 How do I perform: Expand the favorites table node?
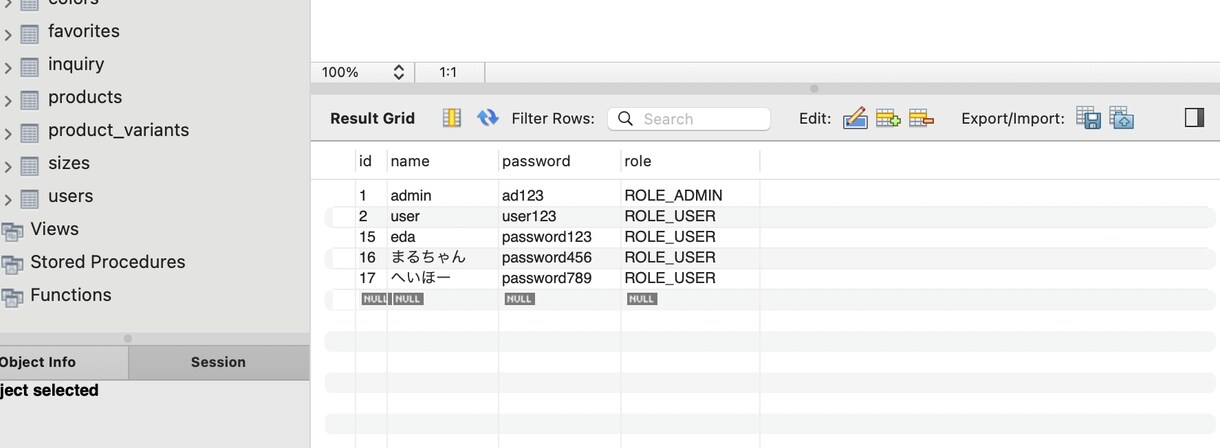(7, 35)
